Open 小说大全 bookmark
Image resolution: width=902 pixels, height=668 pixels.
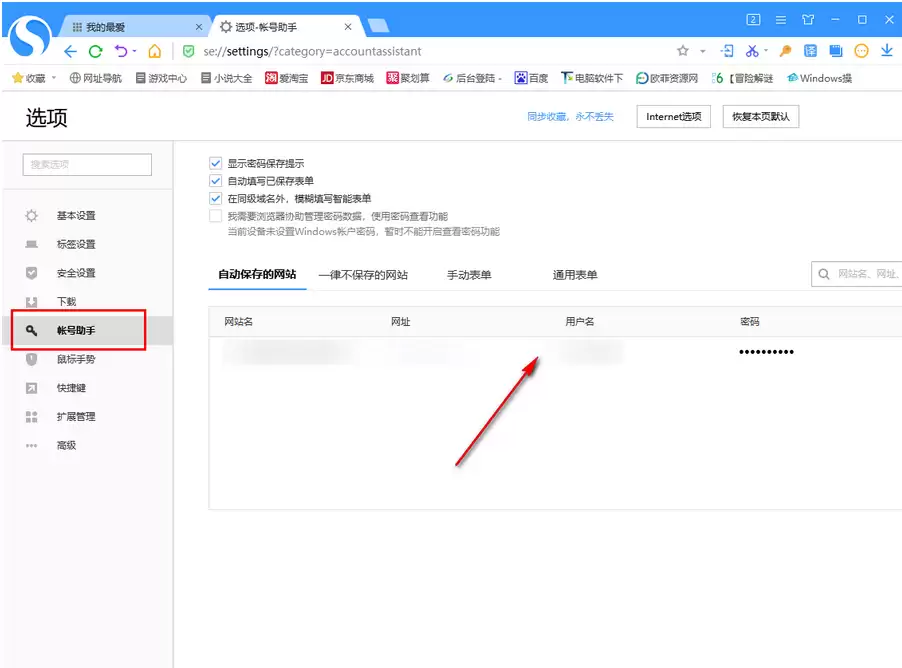pyautogui.click(x=226, y=78)
